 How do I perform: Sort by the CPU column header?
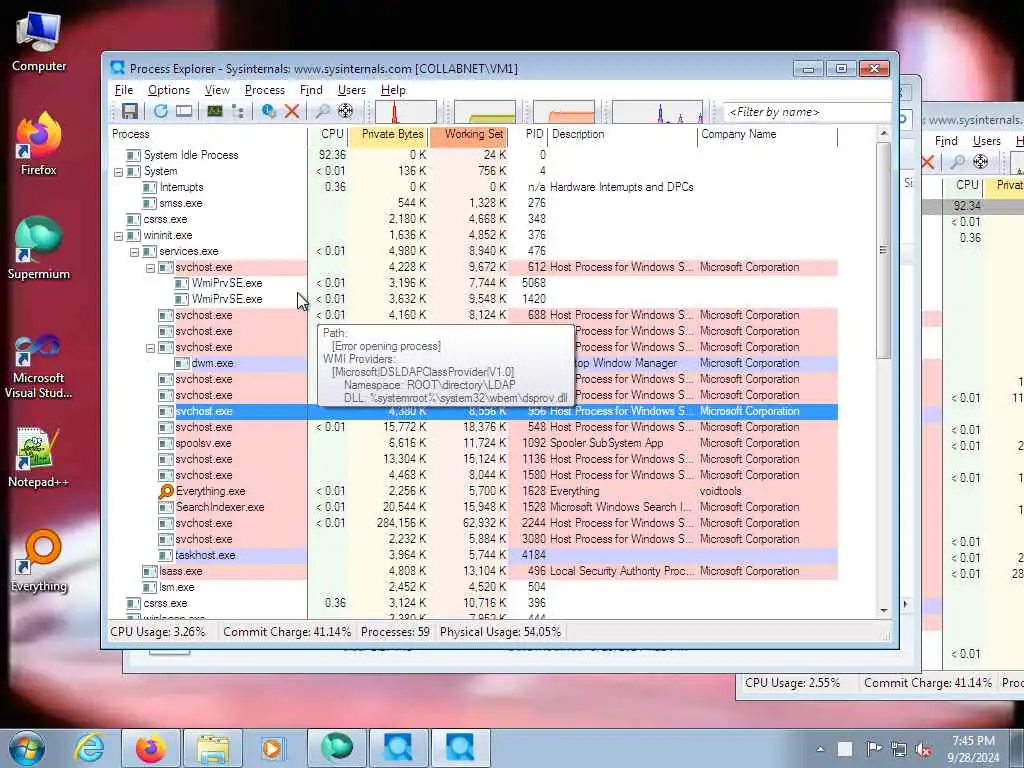(327, 134)
